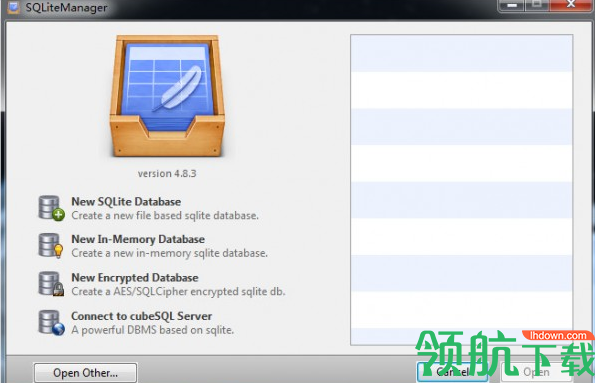Viewport: 595px width, 383px height.
Task: Maximize the SQLiteManager window
Action: coord(537,5)
